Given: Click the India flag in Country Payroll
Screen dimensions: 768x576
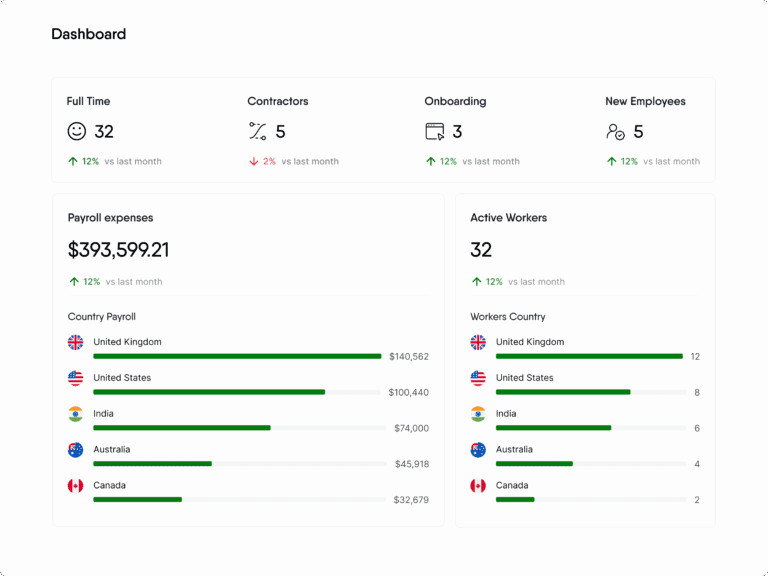Looking at the screenshot, I should tap(75, 414).
